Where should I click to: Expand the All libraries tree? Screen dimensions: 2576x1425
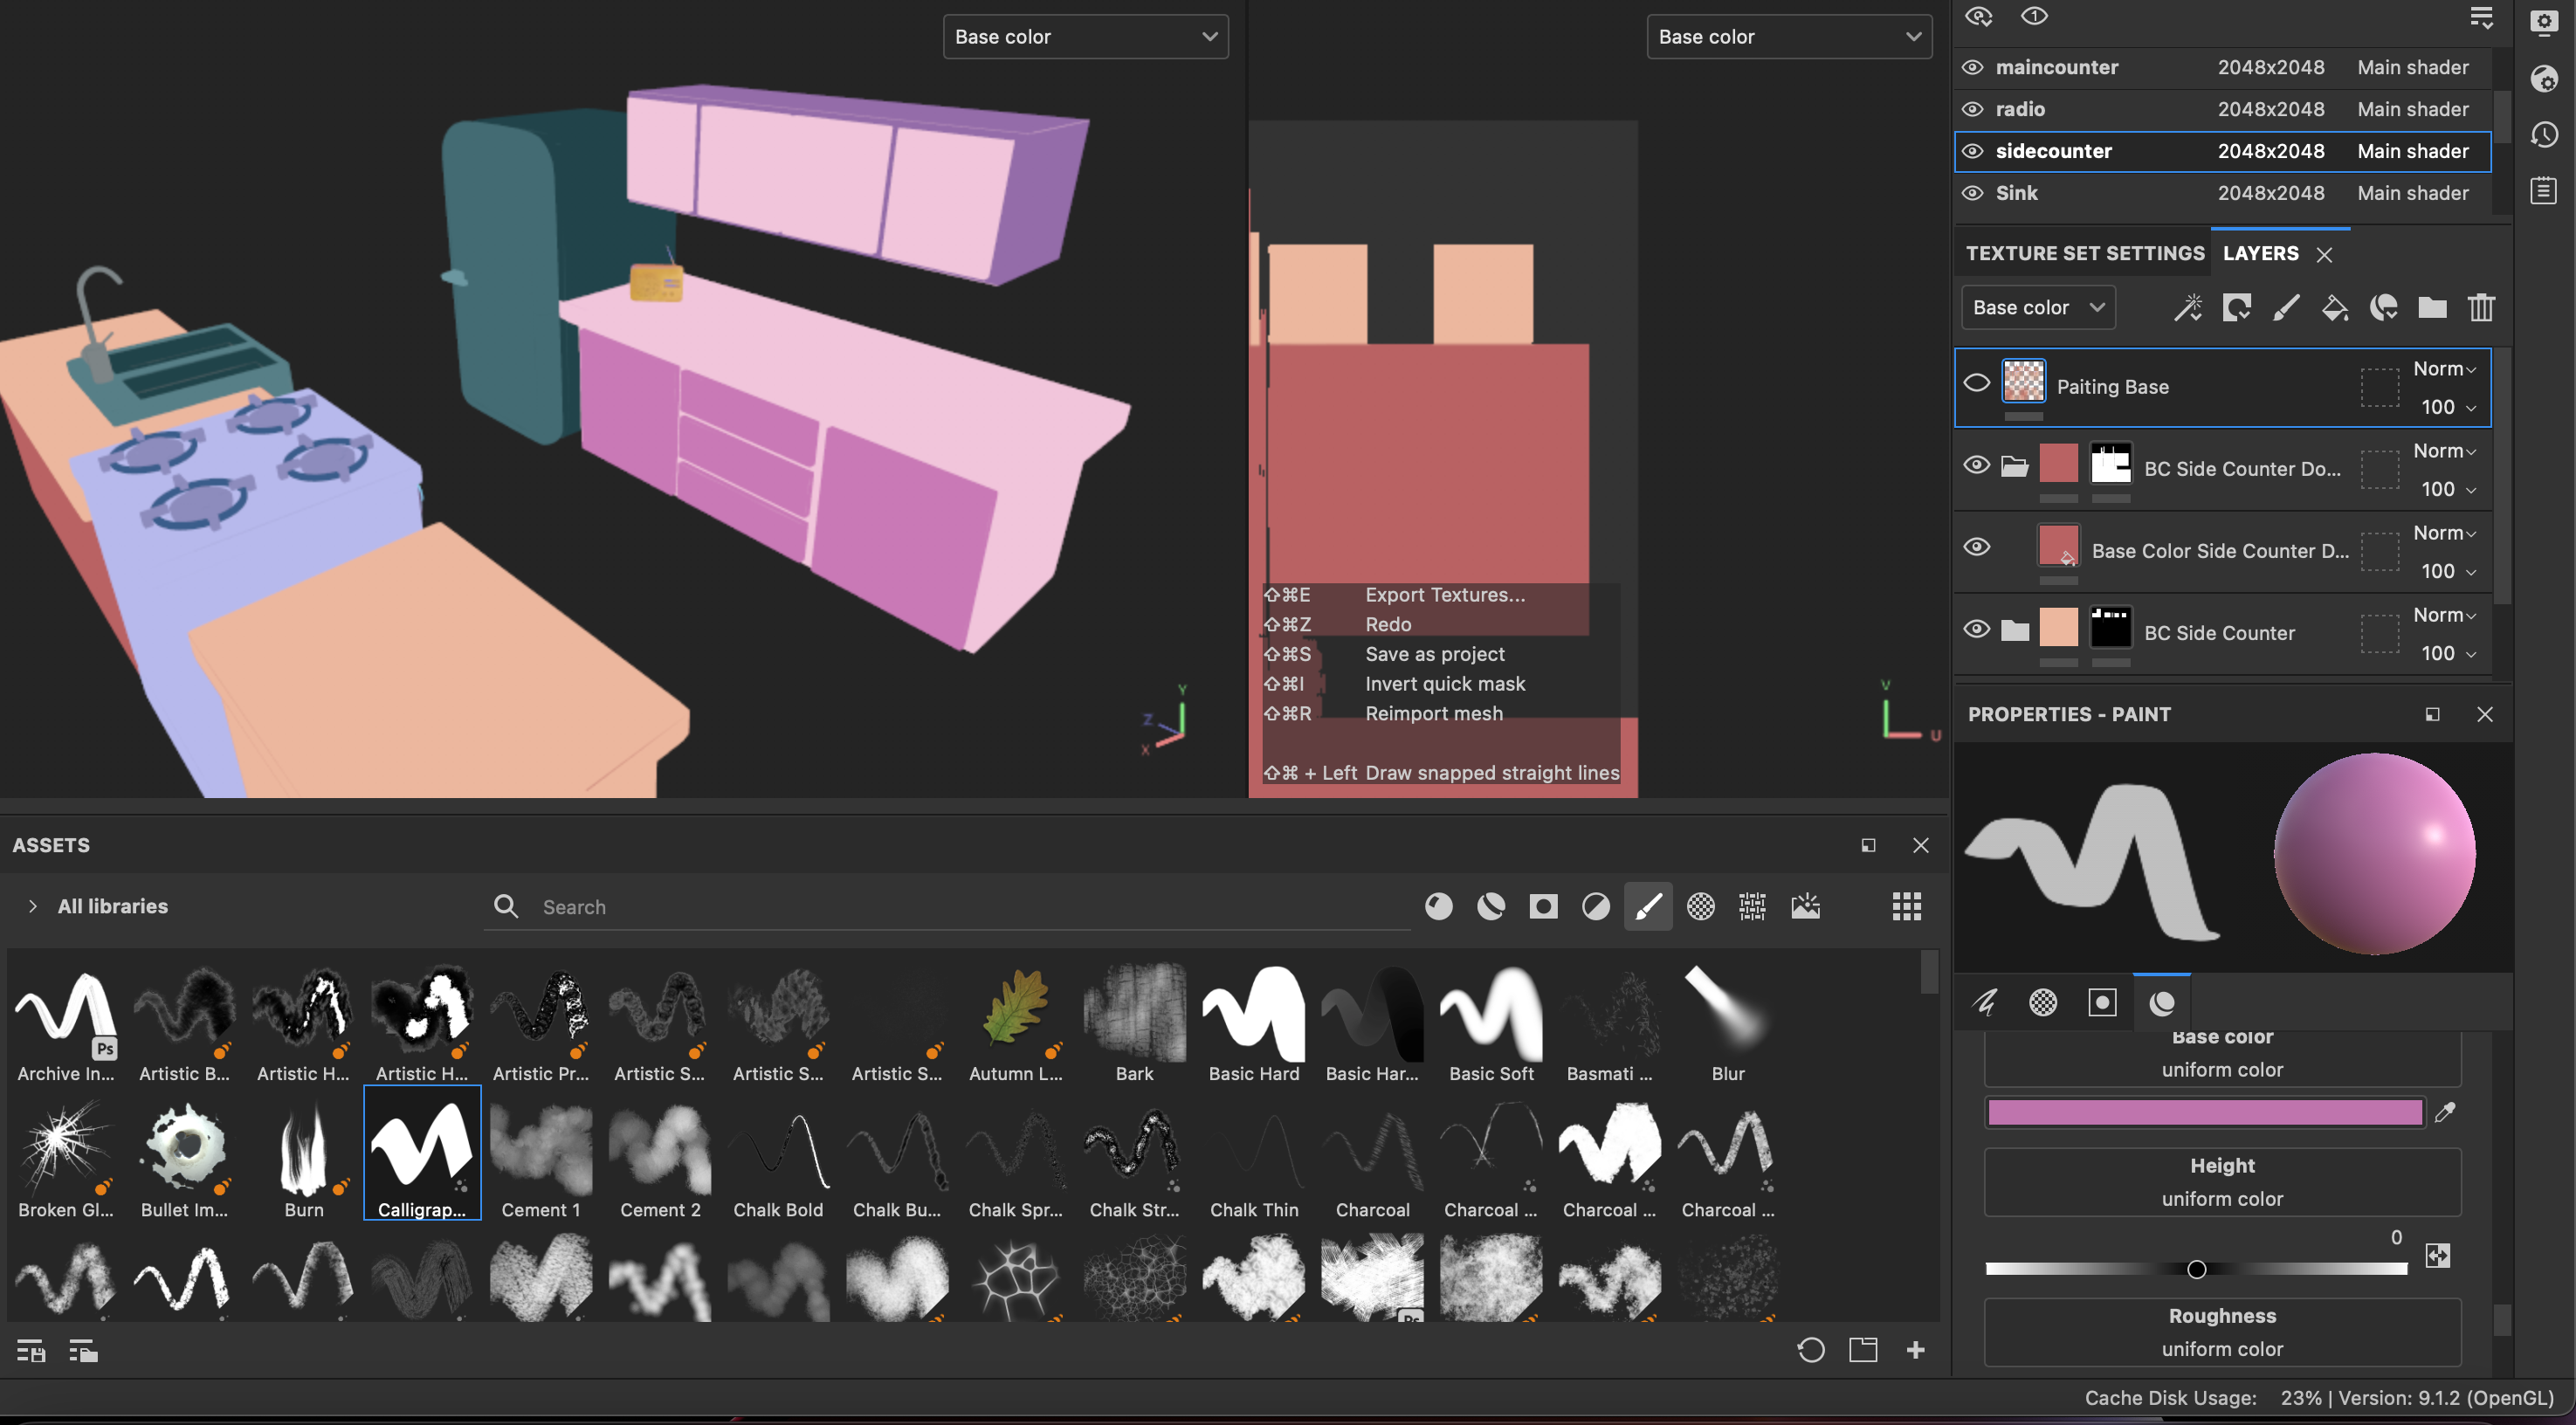click(x=33, y=906)
